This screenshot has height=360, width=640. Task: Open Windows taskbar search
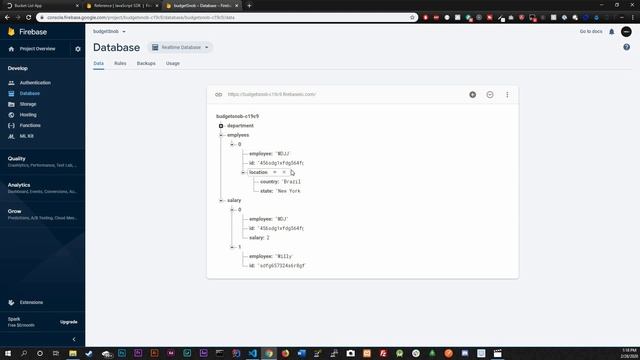click(24, 353)
